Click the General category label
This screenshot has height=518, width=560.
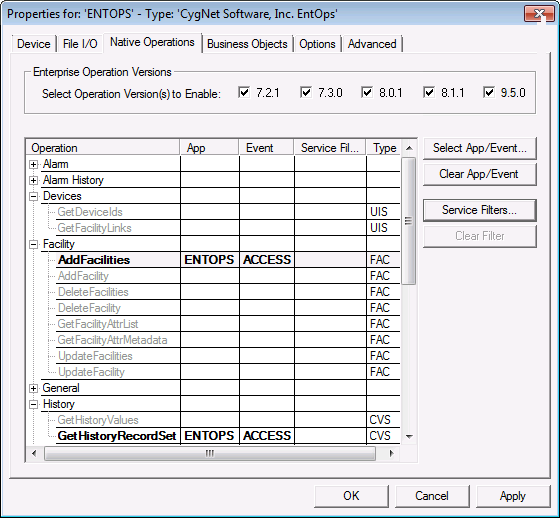(x=61, y=388)
